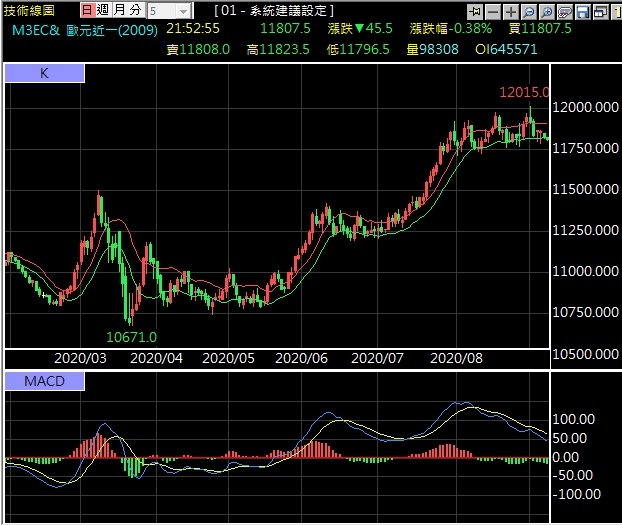Click the MACD 100.00 axis label
The image size is (622, 525).
[574, 419]
